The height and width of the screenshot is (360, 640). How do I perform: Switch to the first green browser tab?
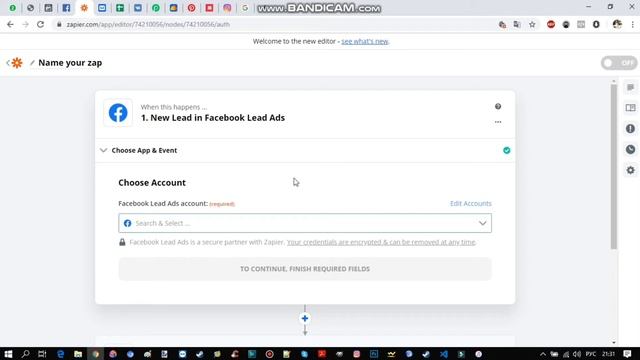point(13,8)
